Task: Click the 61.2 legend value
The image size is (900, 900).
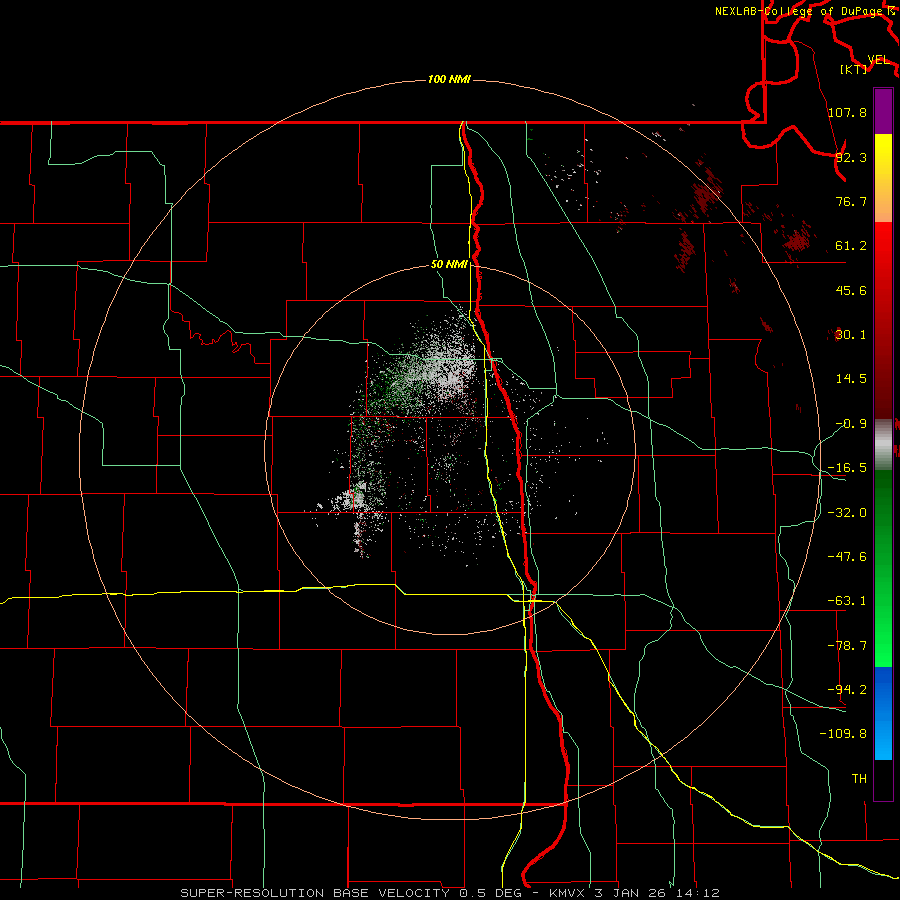Action: (851, 246)
